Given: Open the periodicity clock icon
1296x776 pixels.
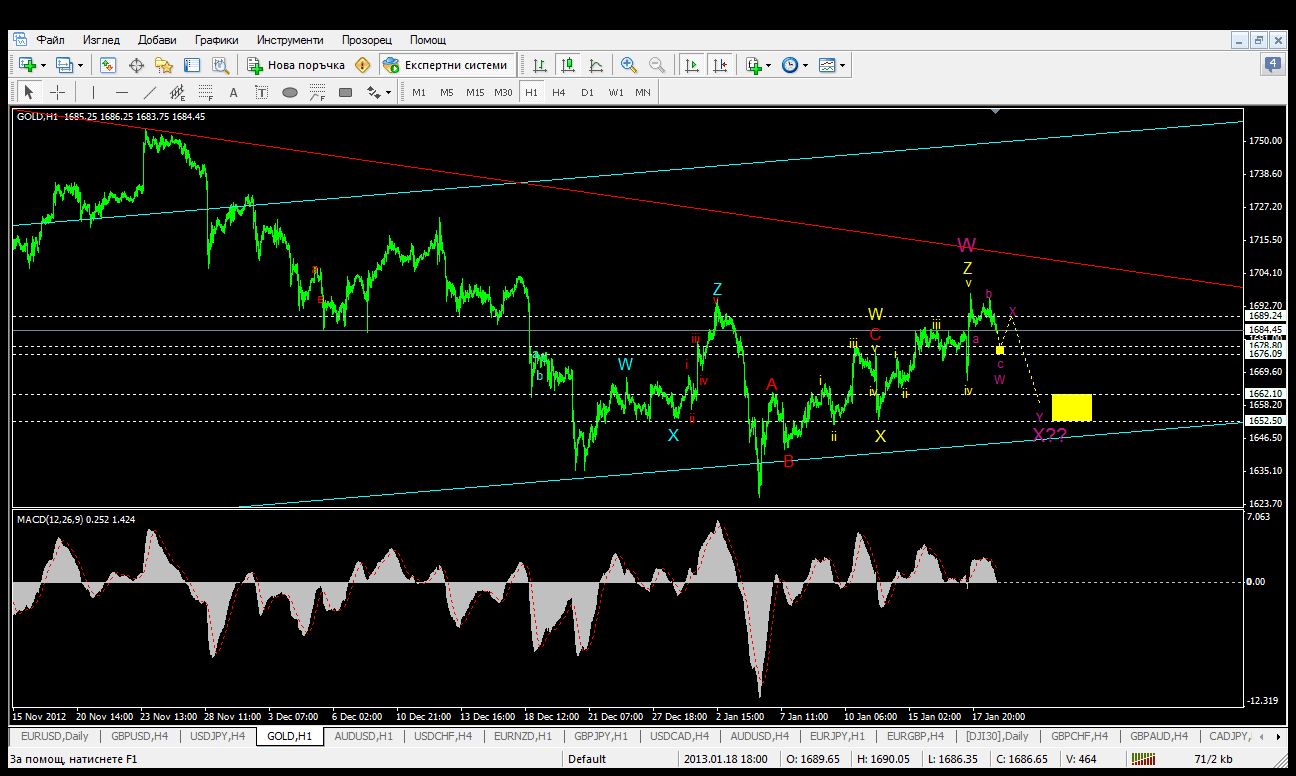Looking at the screenshot, I should 790,65.
